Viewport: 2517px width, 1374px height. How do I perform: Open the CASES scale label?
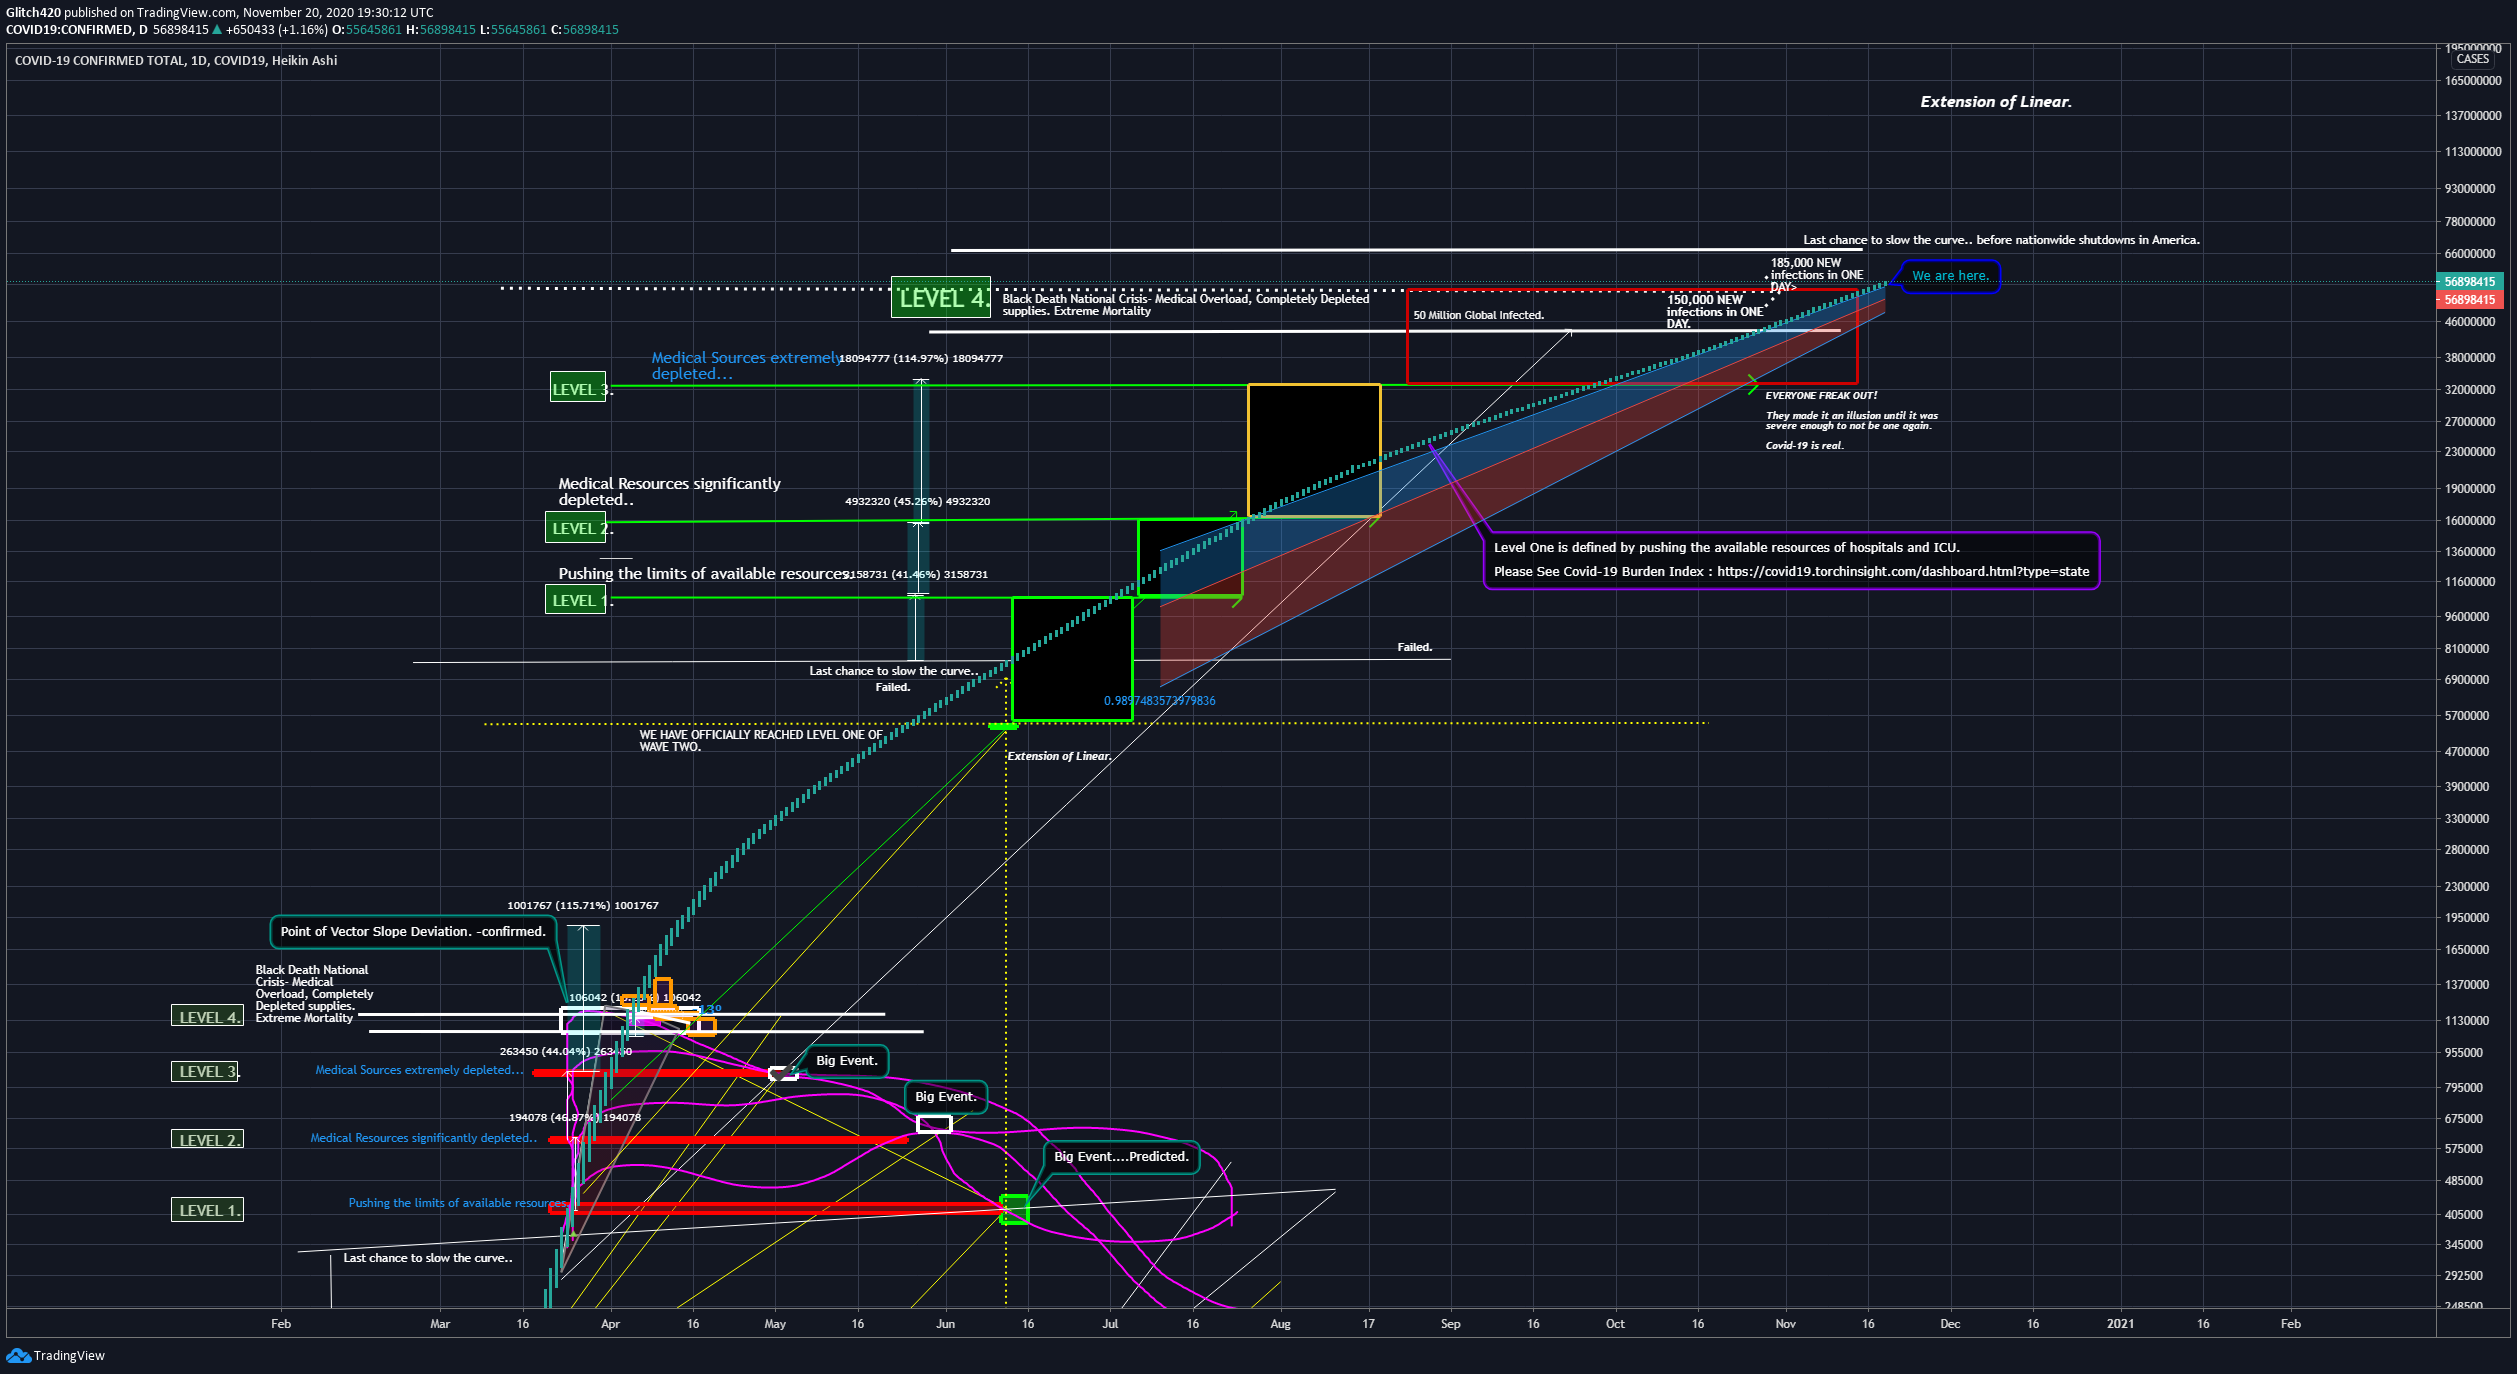click(x=2472, y=59)
